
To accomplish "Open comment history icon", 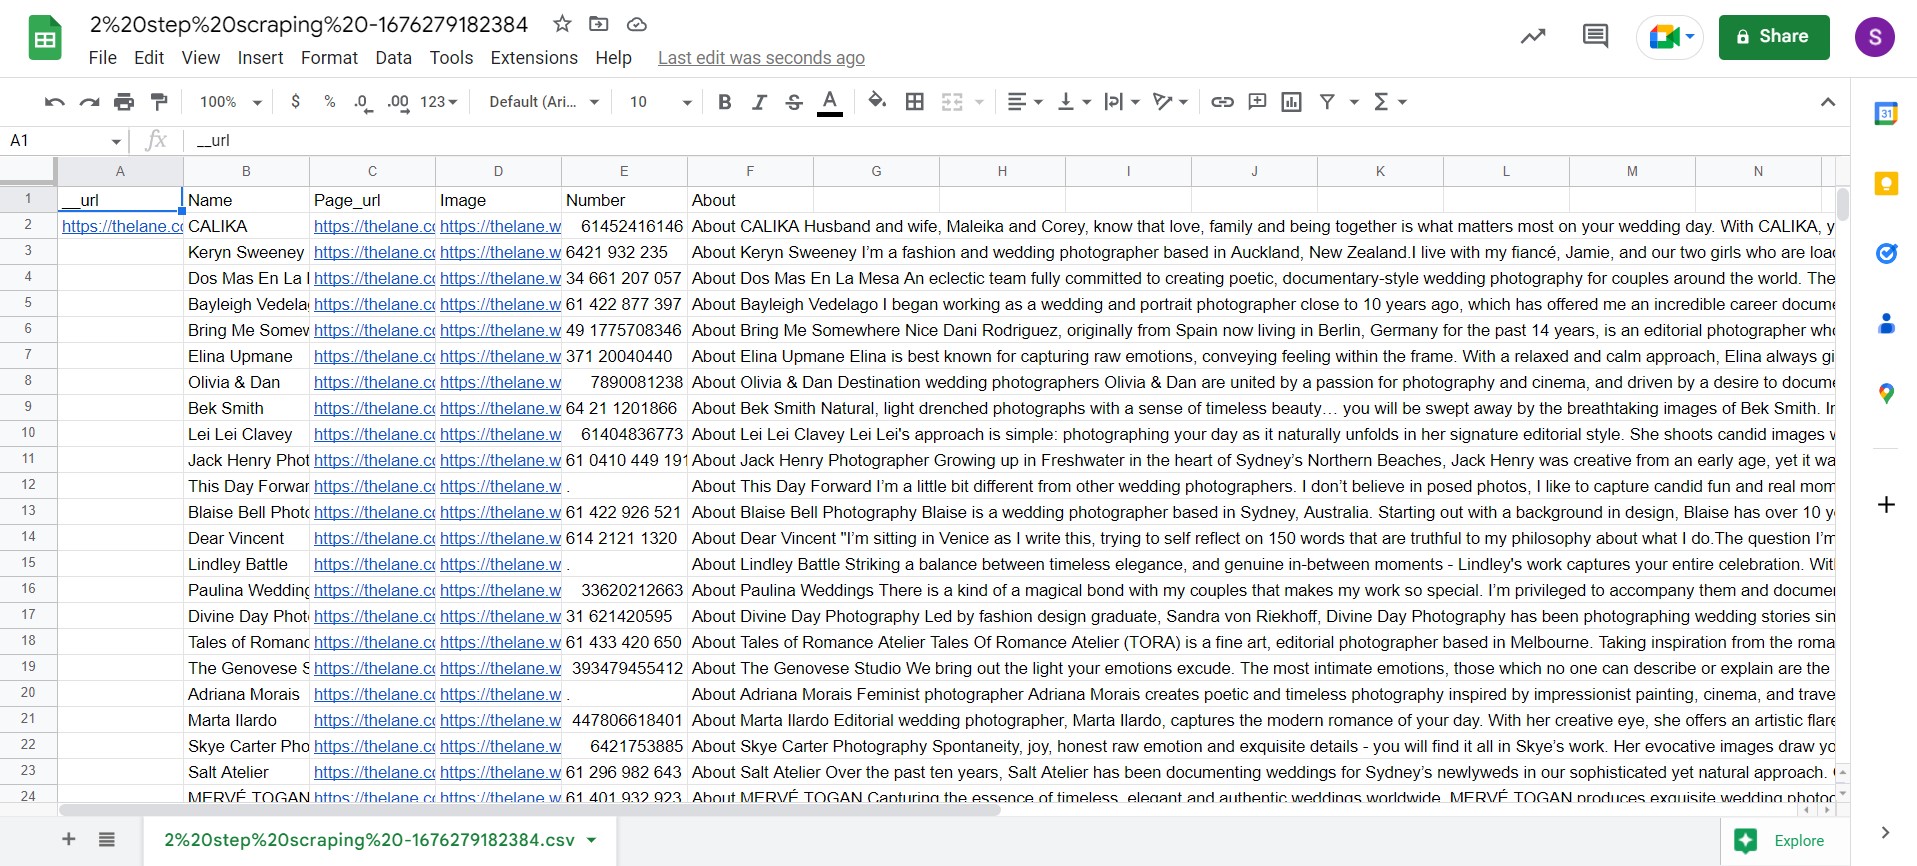I will [x=1595, y=37].
